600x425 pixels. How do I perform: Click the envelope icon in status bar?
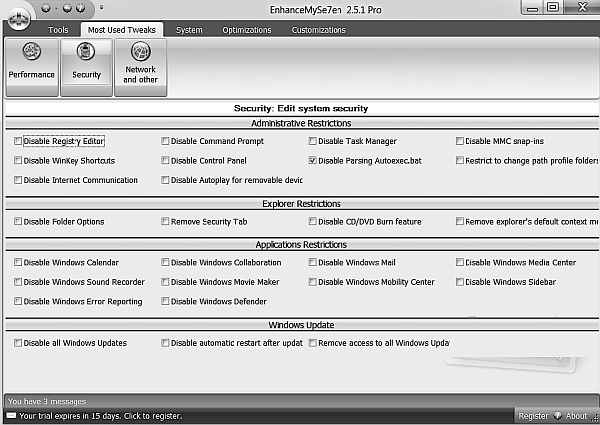click(11, 415)
